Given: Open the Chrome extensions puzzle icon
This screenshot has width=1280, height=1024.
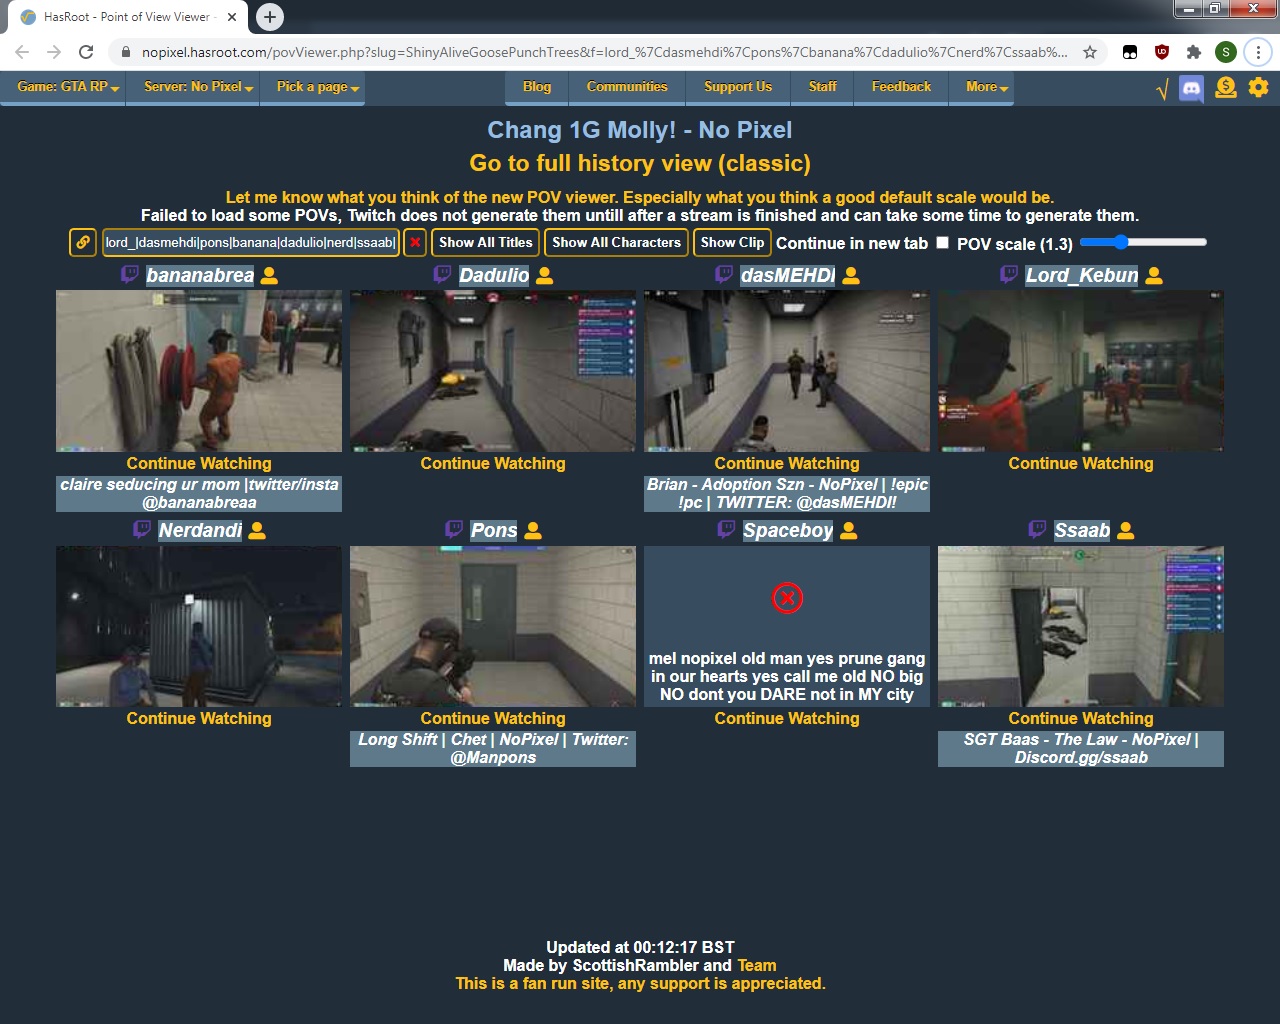Looking at the screenshot, I should (1194, 52).
